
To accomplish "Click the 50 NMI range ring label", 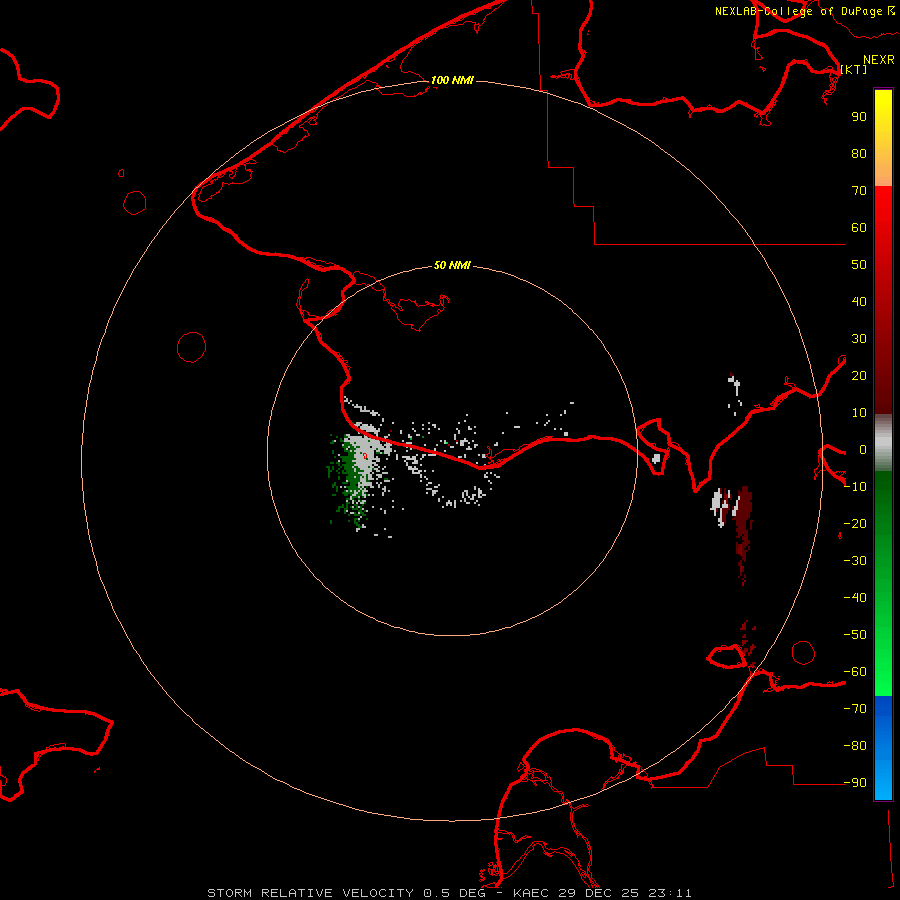I will (x=452, y=265).
